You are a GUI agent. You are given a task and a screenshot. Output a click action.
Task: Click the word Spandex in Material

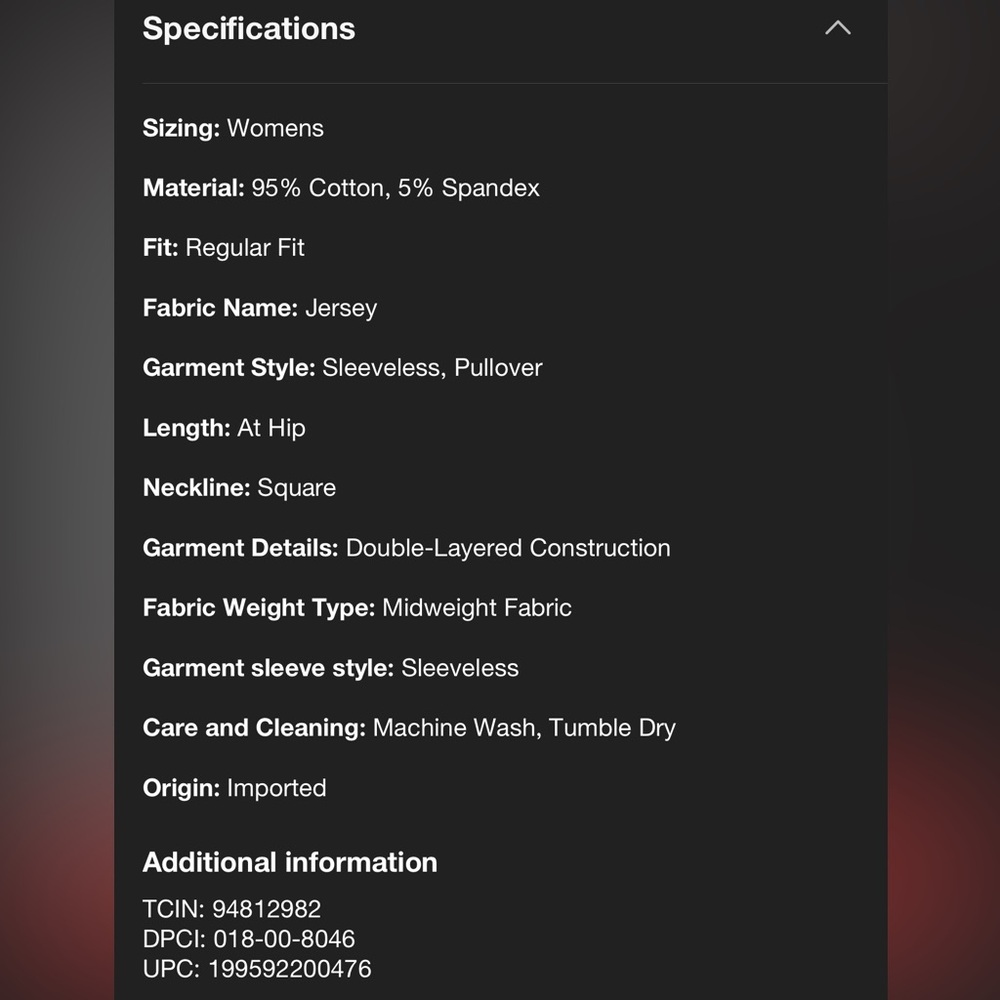(490, 188)
